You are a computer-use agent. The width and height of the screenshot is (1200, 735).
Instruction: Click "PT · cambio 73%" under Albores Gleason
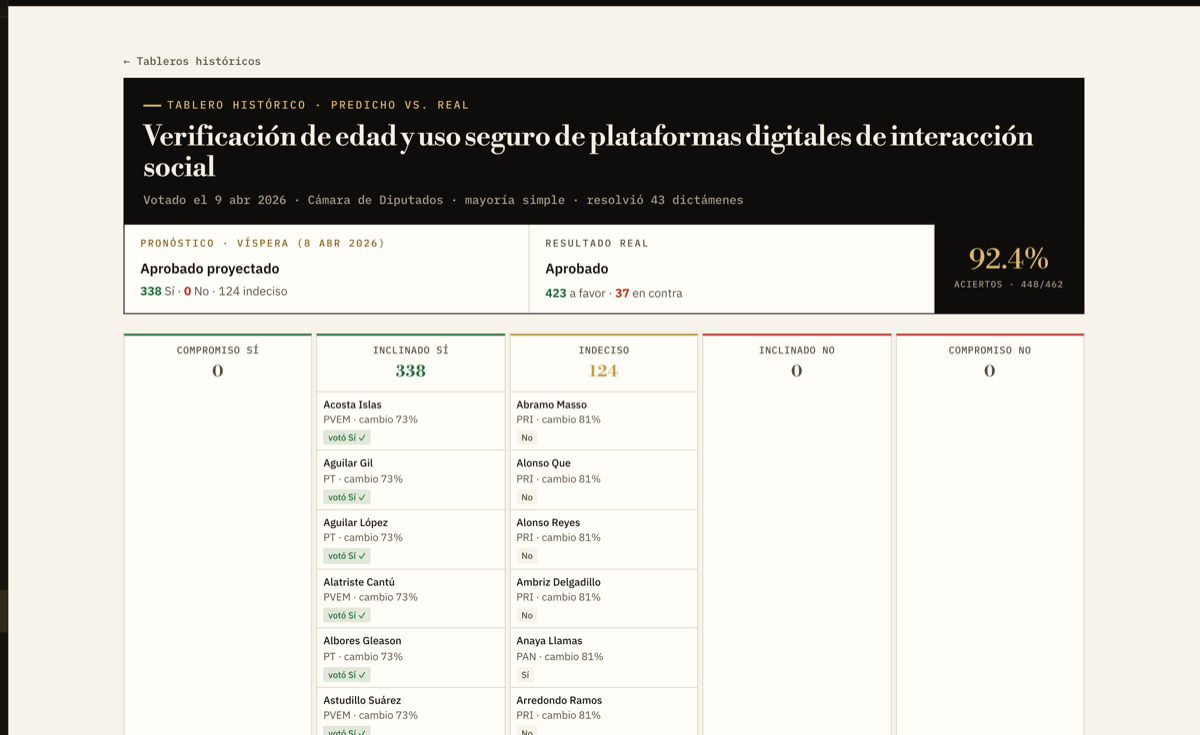click(x=363, y=657)
